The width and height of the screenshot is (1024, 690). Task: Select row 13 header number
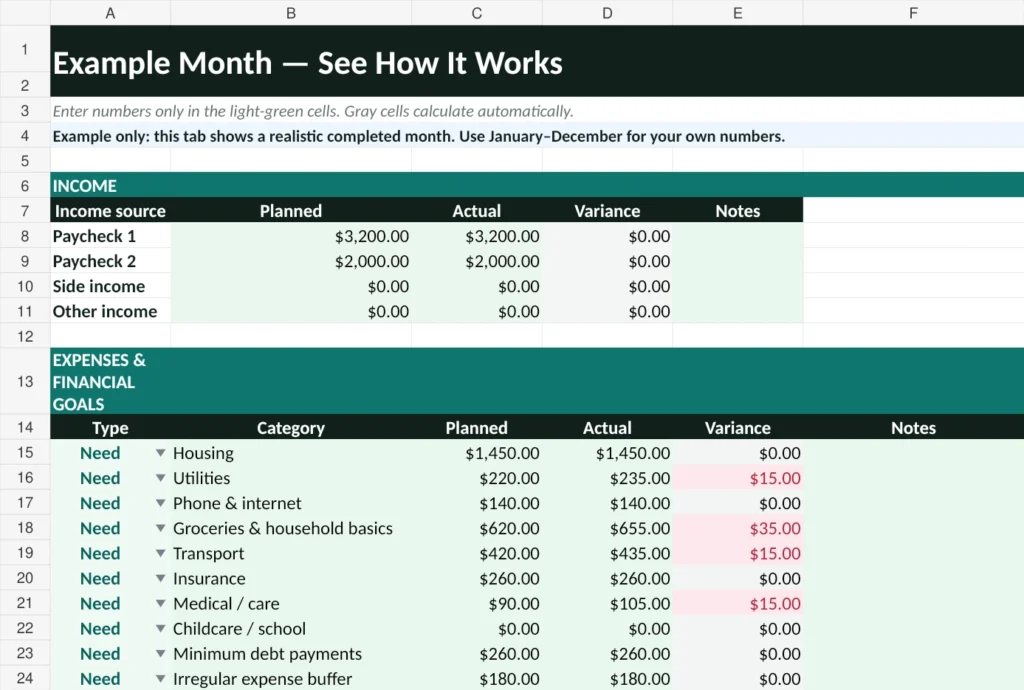[25, 381]
